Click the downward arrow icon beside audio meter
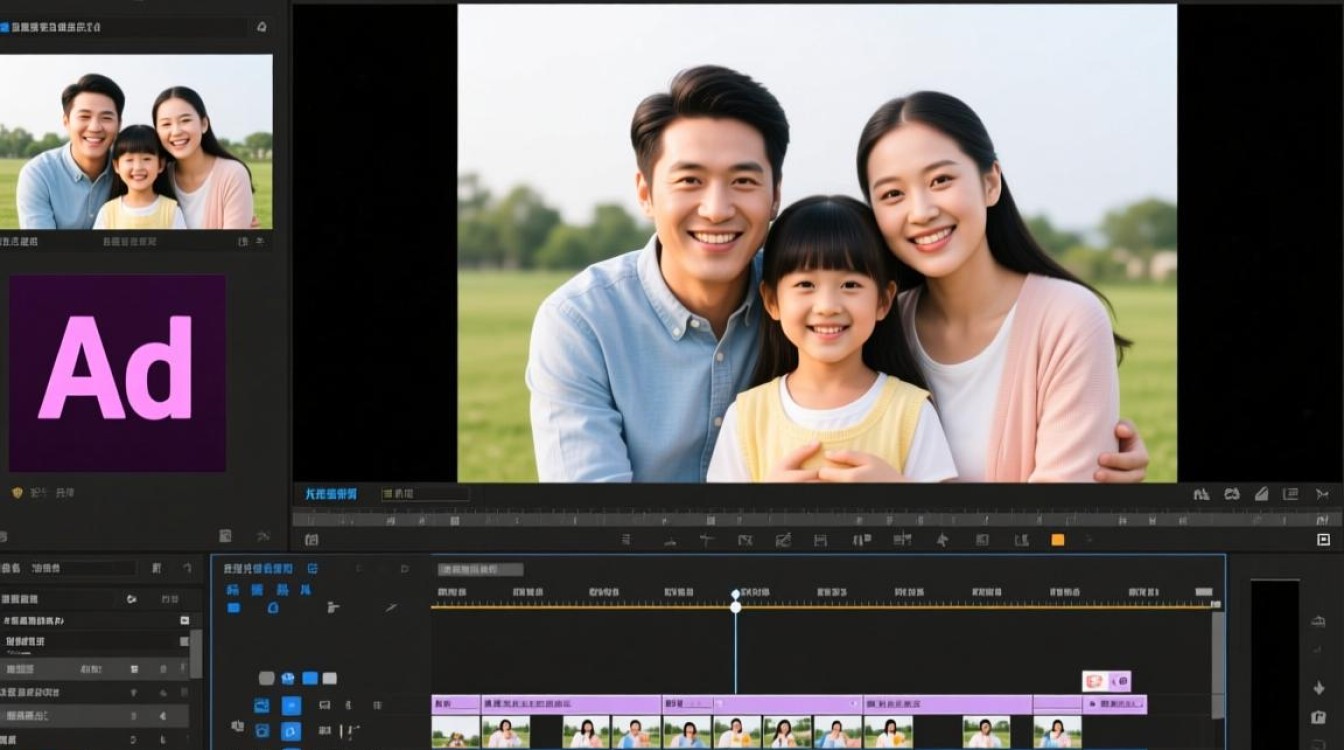 point(1319,688)
